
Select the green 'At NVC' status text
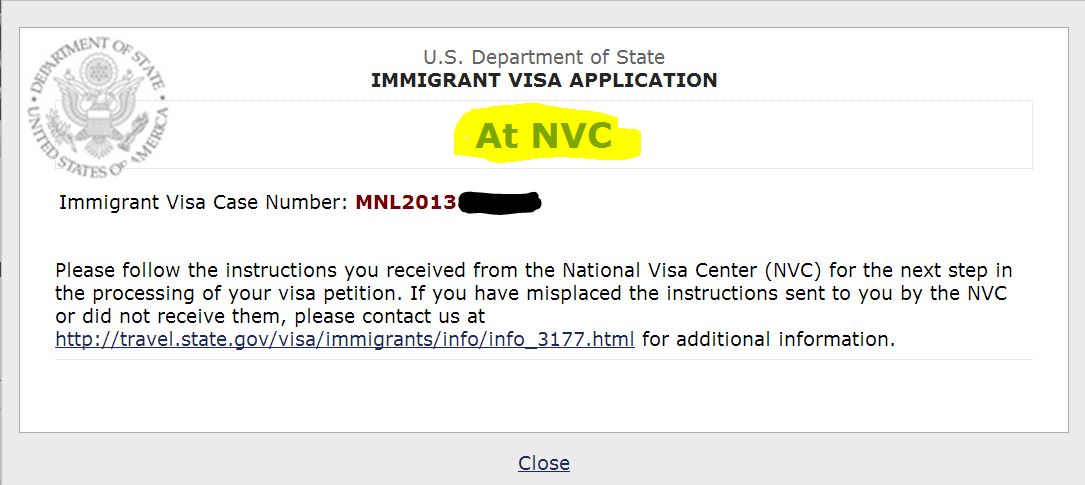pos(544,136)
